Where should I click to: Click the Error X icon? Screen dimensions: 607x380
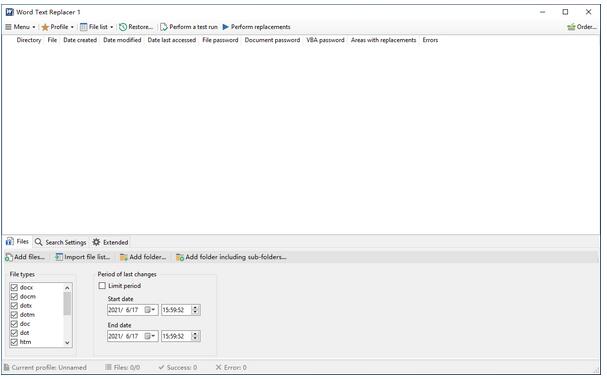(218, 367)
